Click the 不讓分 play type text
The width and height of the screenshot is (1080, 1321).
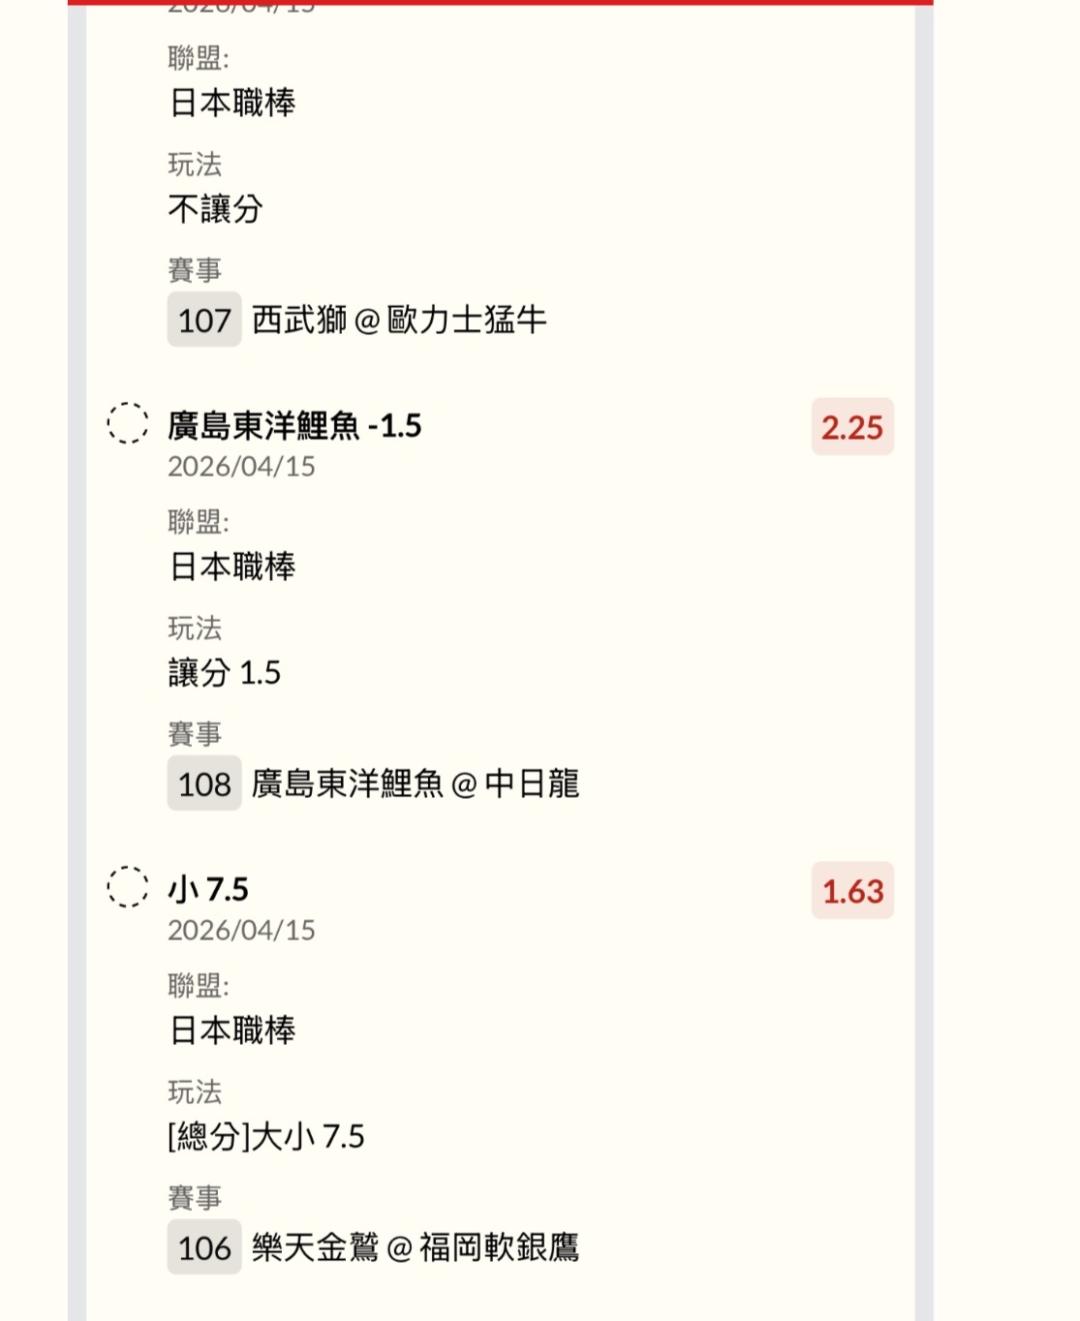[x=215, y=209]
